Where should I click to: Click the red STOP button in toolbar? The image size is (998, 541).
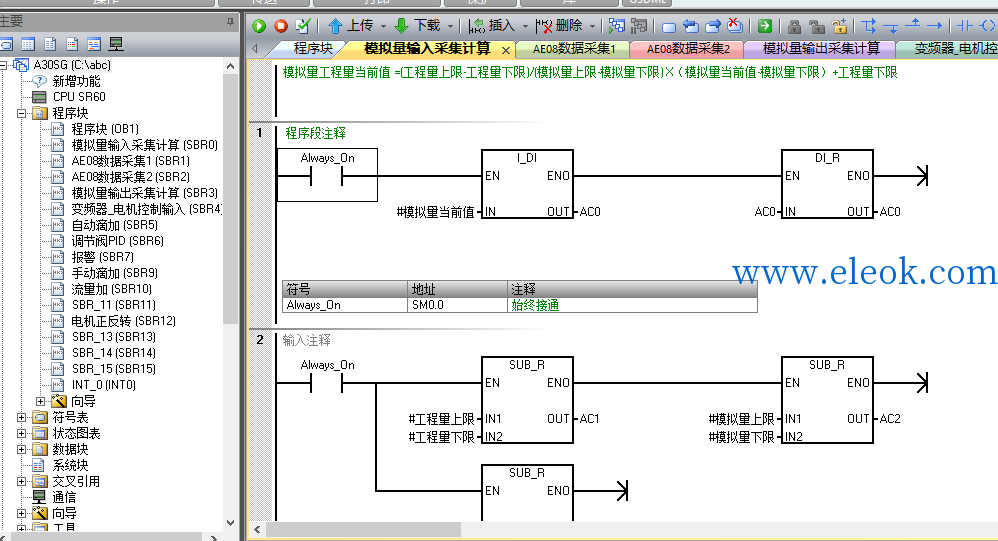tap(281, 26)
